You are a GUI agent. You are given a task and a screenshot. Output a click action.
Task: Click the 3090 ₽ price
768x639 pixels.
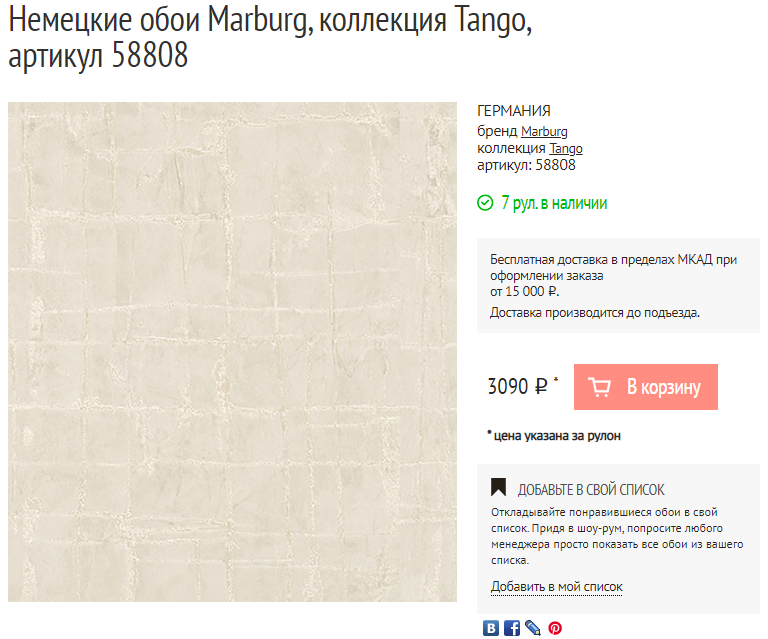517,386
